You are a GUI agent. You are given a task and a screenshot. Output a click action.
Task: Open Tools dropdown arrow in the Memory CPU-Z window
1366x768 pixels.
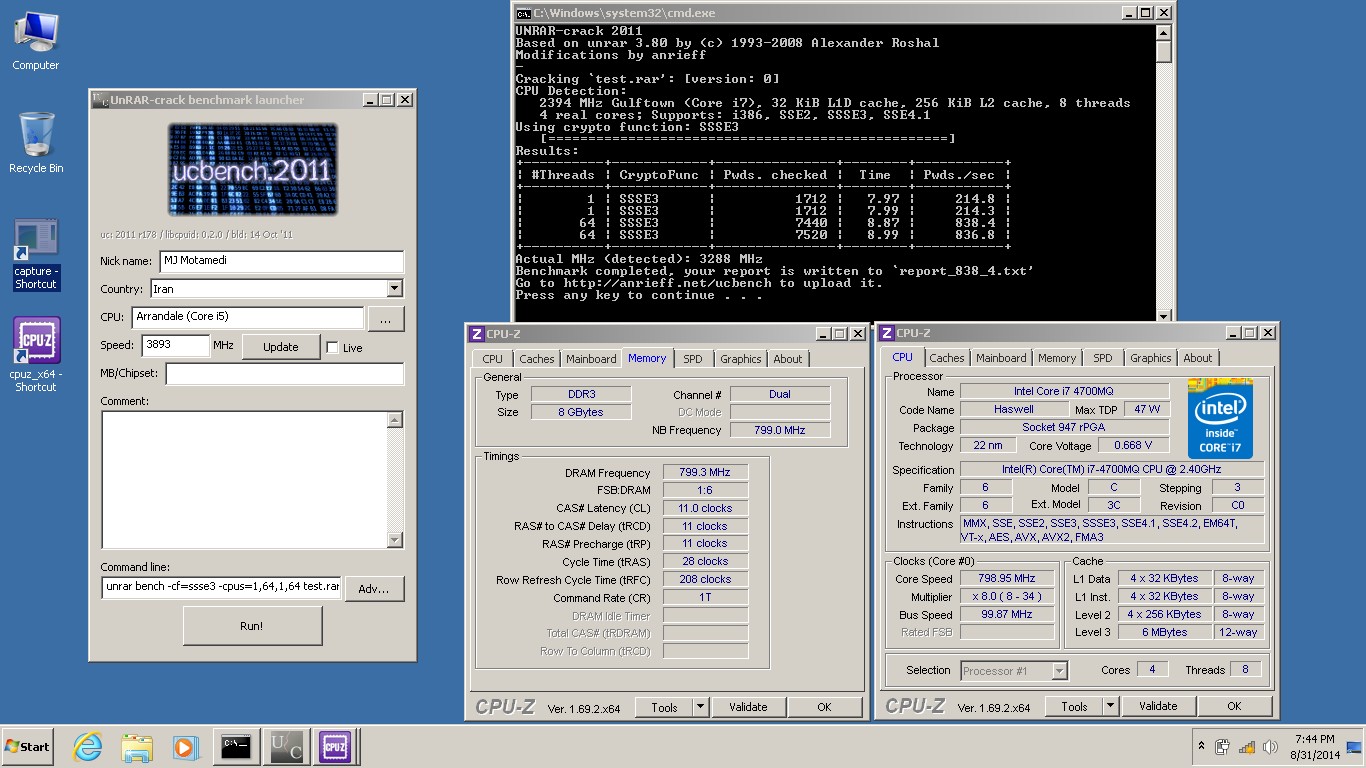700,707
